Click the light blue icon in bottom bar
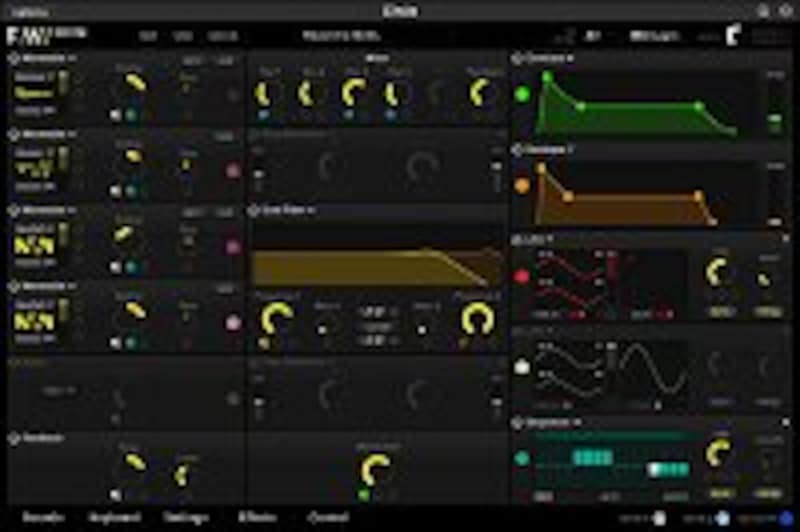800x532 pixels. coord(722,518)
